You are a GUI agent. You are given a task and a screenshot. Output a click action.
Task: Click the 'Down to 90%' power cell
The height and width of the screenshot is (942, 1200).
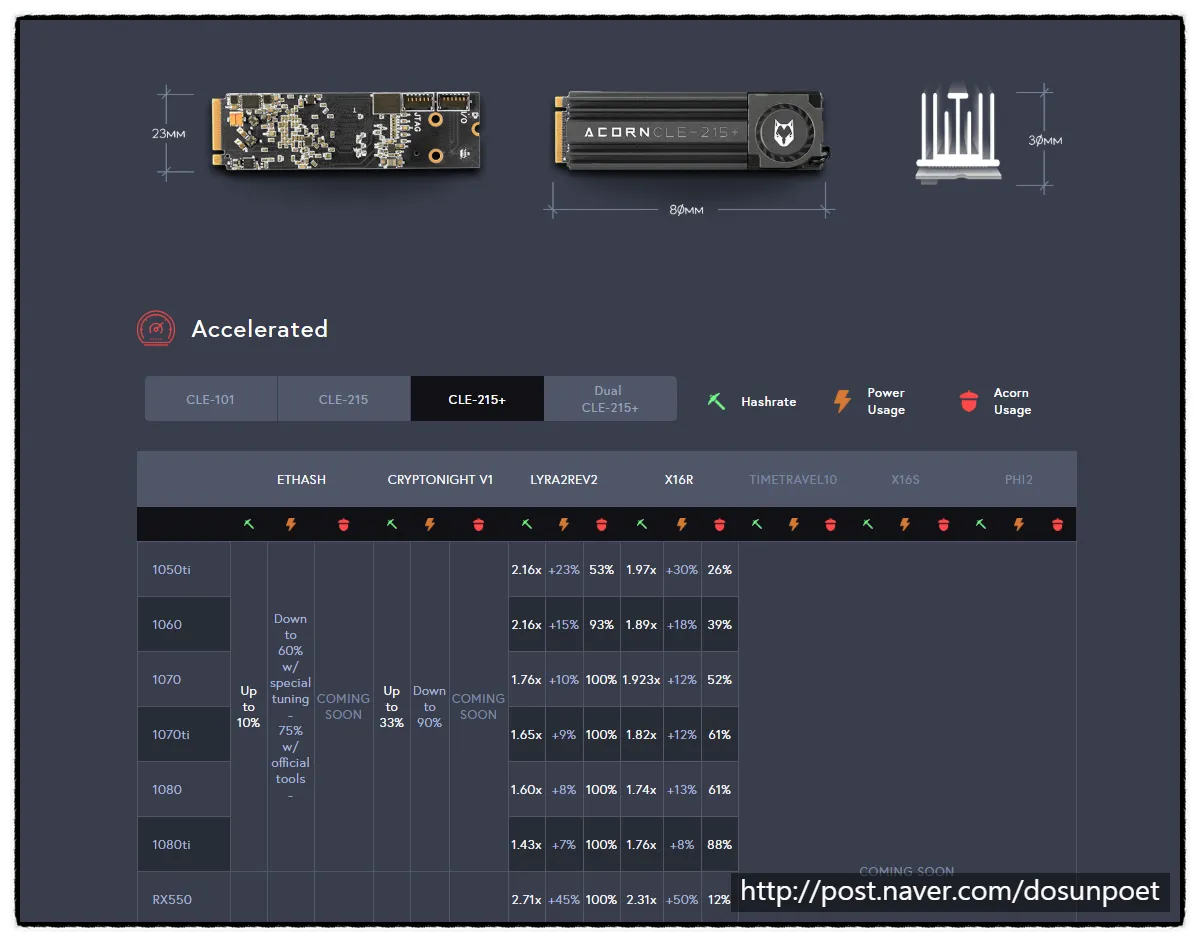[430, 707]
